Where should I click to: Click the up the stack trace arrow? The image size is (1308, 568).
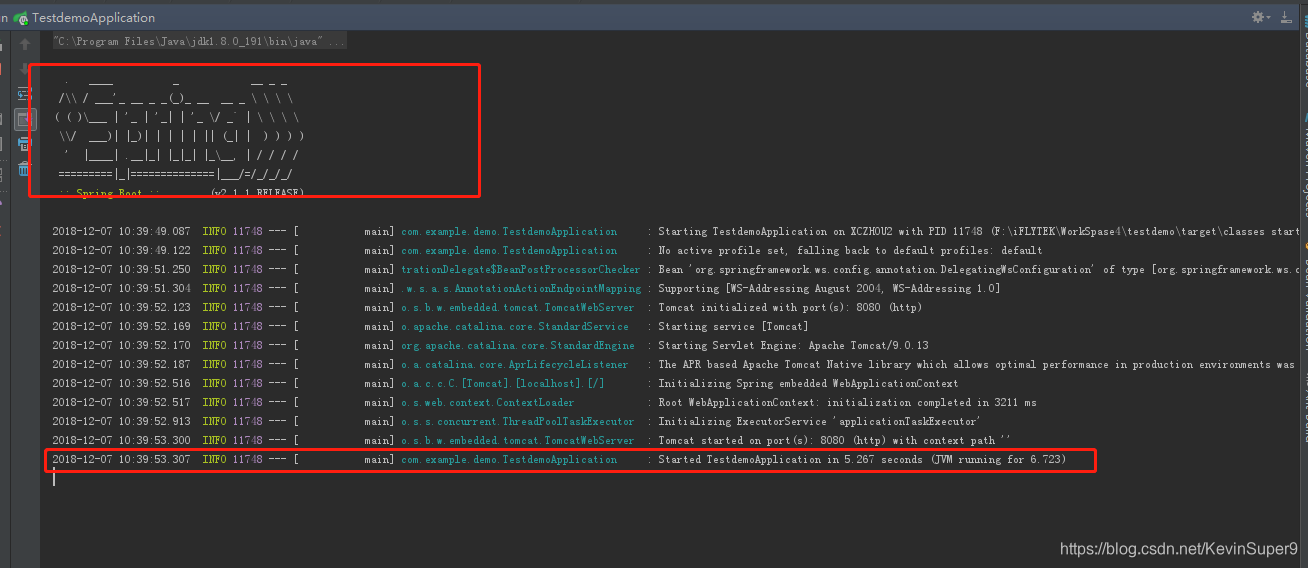point(24,45)
